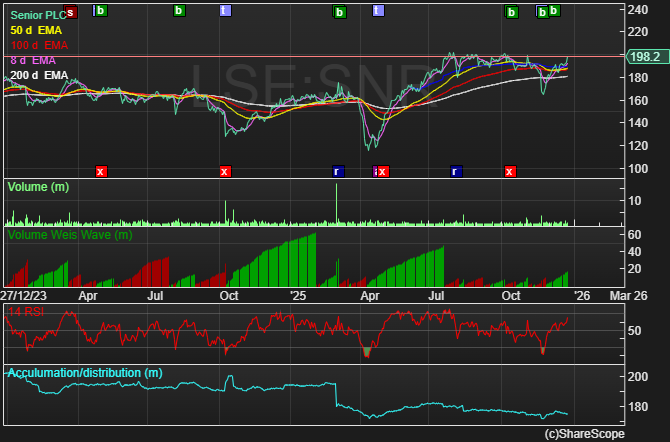
Task: Click the Volume Weis Wave panel label
Action: pos(70,235)
